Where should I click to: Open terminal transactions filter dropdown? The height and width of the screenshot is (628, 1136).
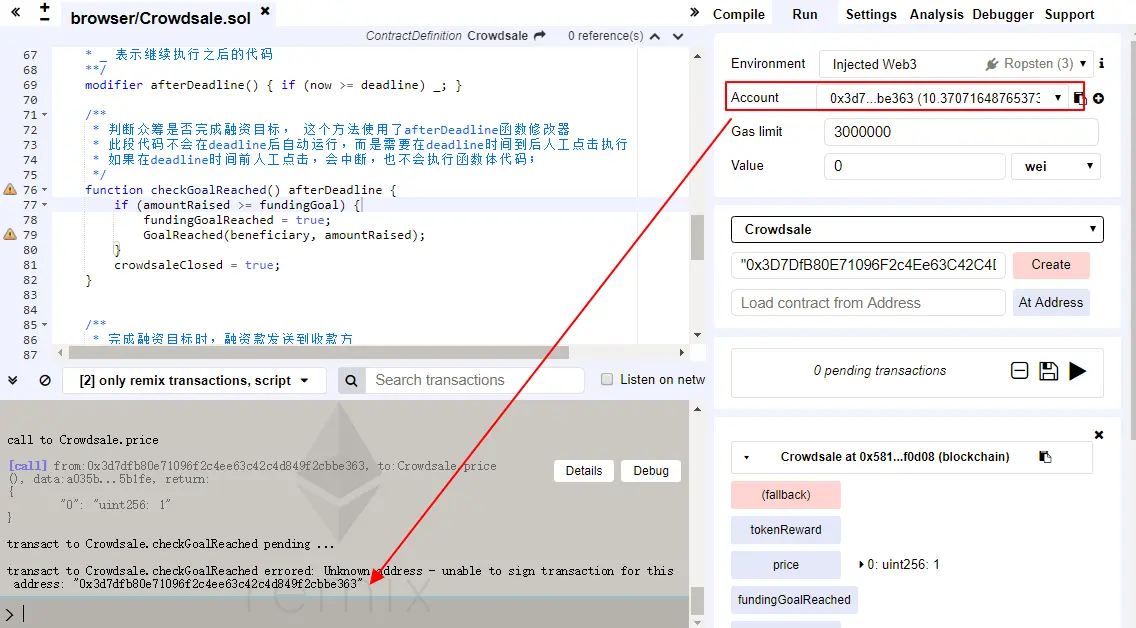click(x=194, y=380)
